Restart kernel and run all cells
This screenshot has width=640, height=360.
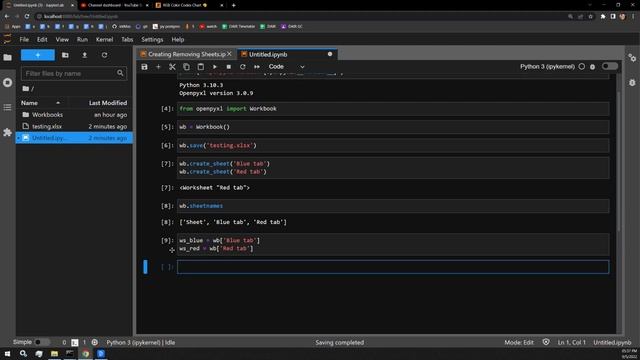(257, 67)
